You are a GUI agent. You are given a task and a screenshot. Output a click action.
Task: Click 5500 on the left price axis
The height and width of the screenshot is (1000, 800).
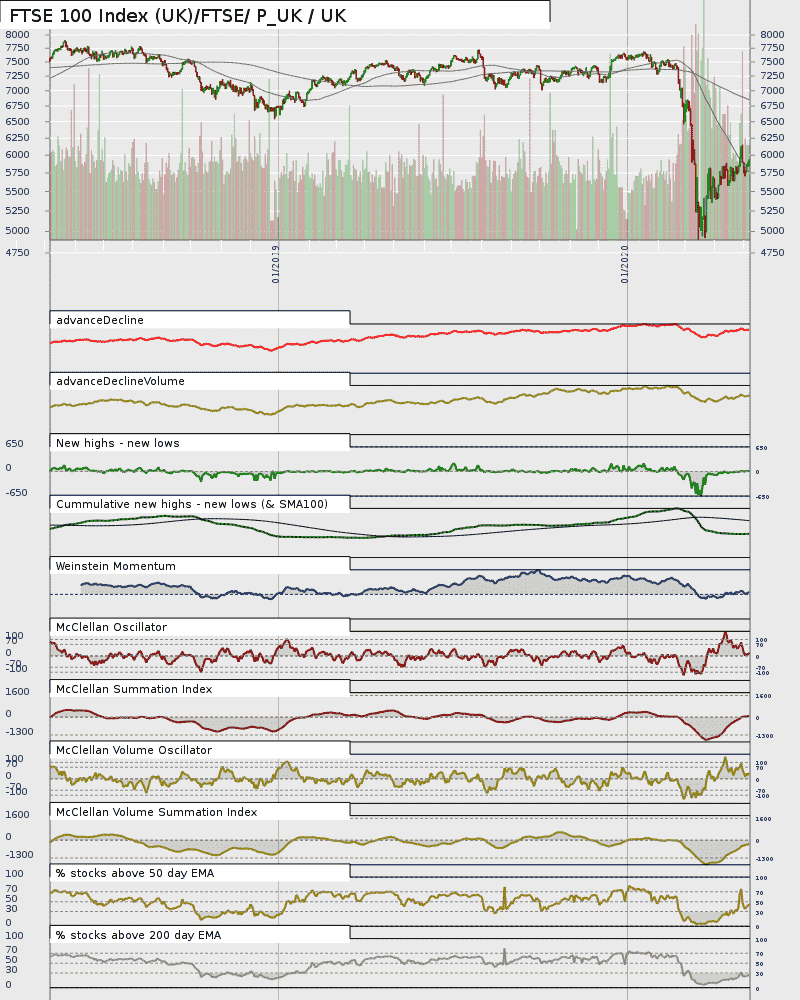(x=17, y=191)
